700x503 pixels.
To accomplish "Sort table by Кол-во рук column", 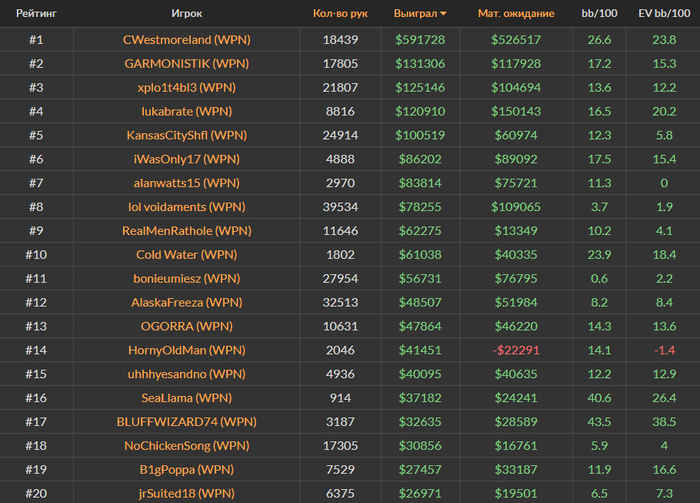I will (x=339, y=14).
